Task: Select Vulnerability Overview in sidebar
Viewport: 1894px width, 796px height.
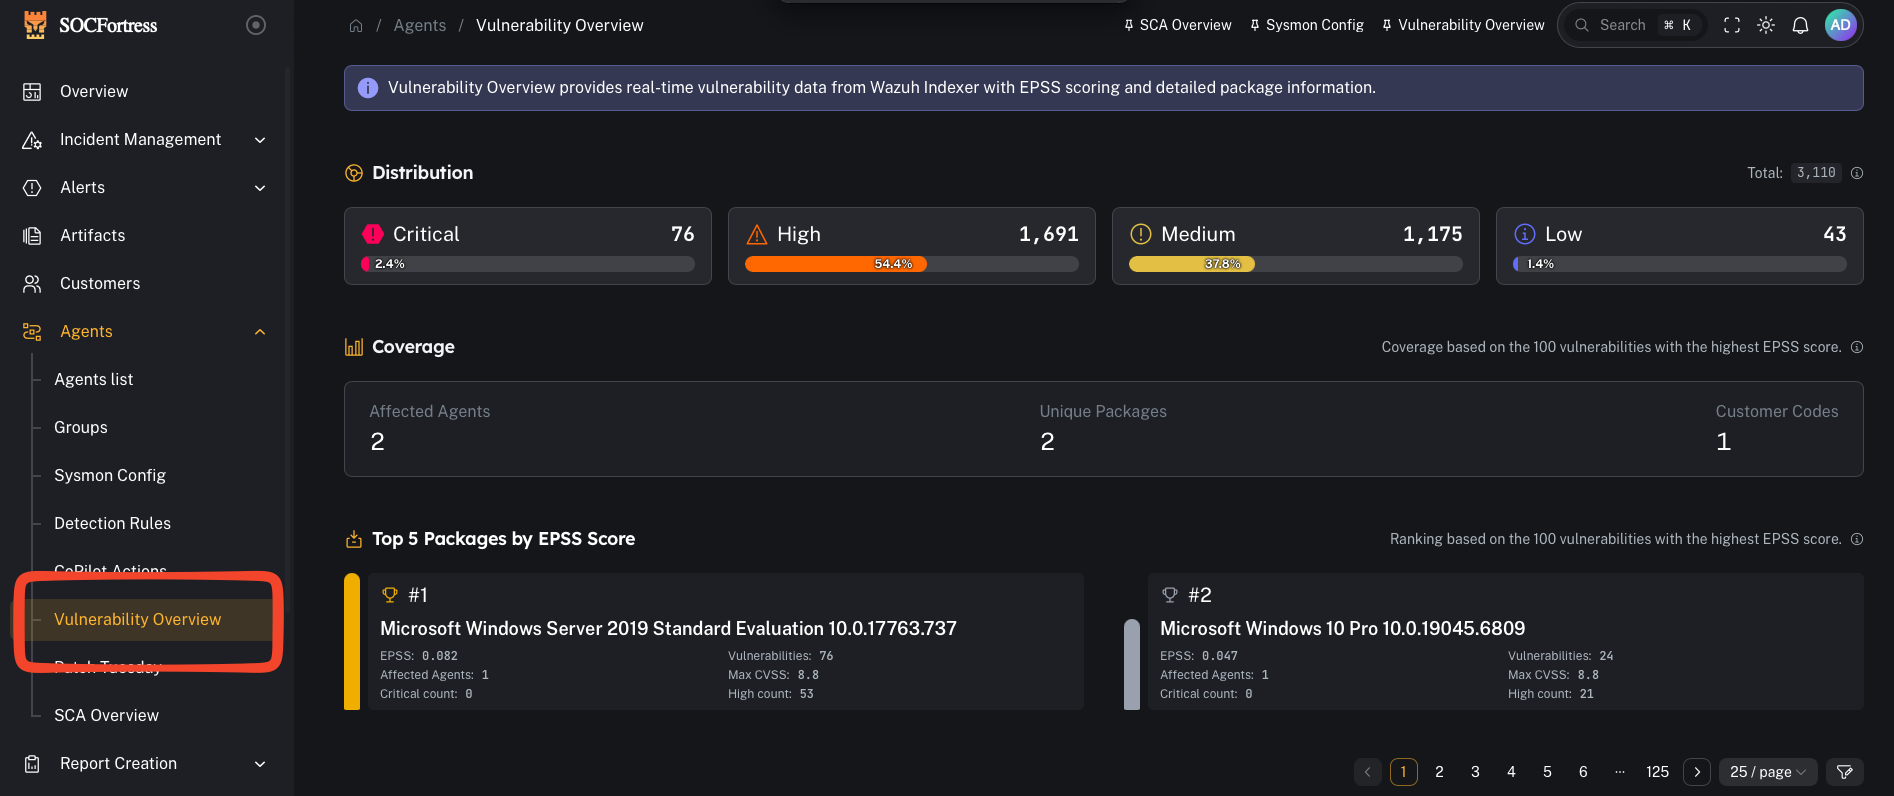Action: click(x=138, y=619)
